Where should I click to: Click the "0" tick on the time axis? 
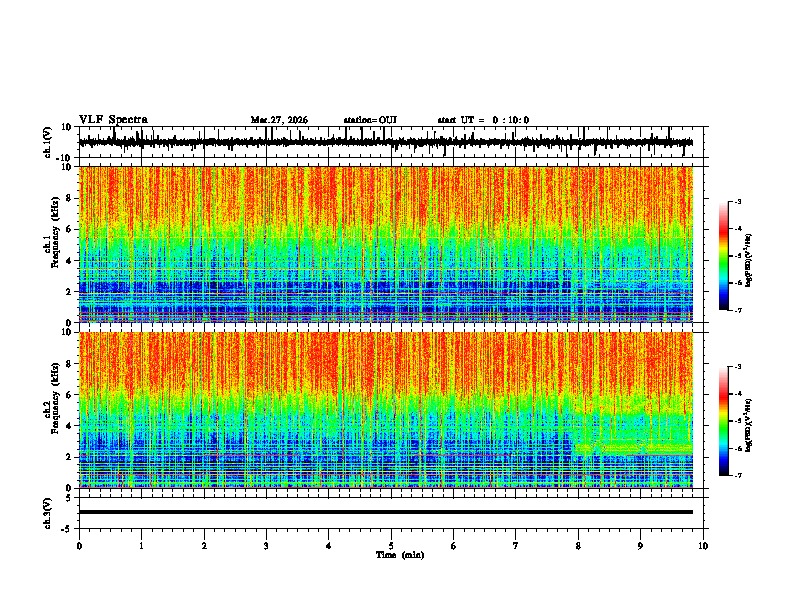79,546
